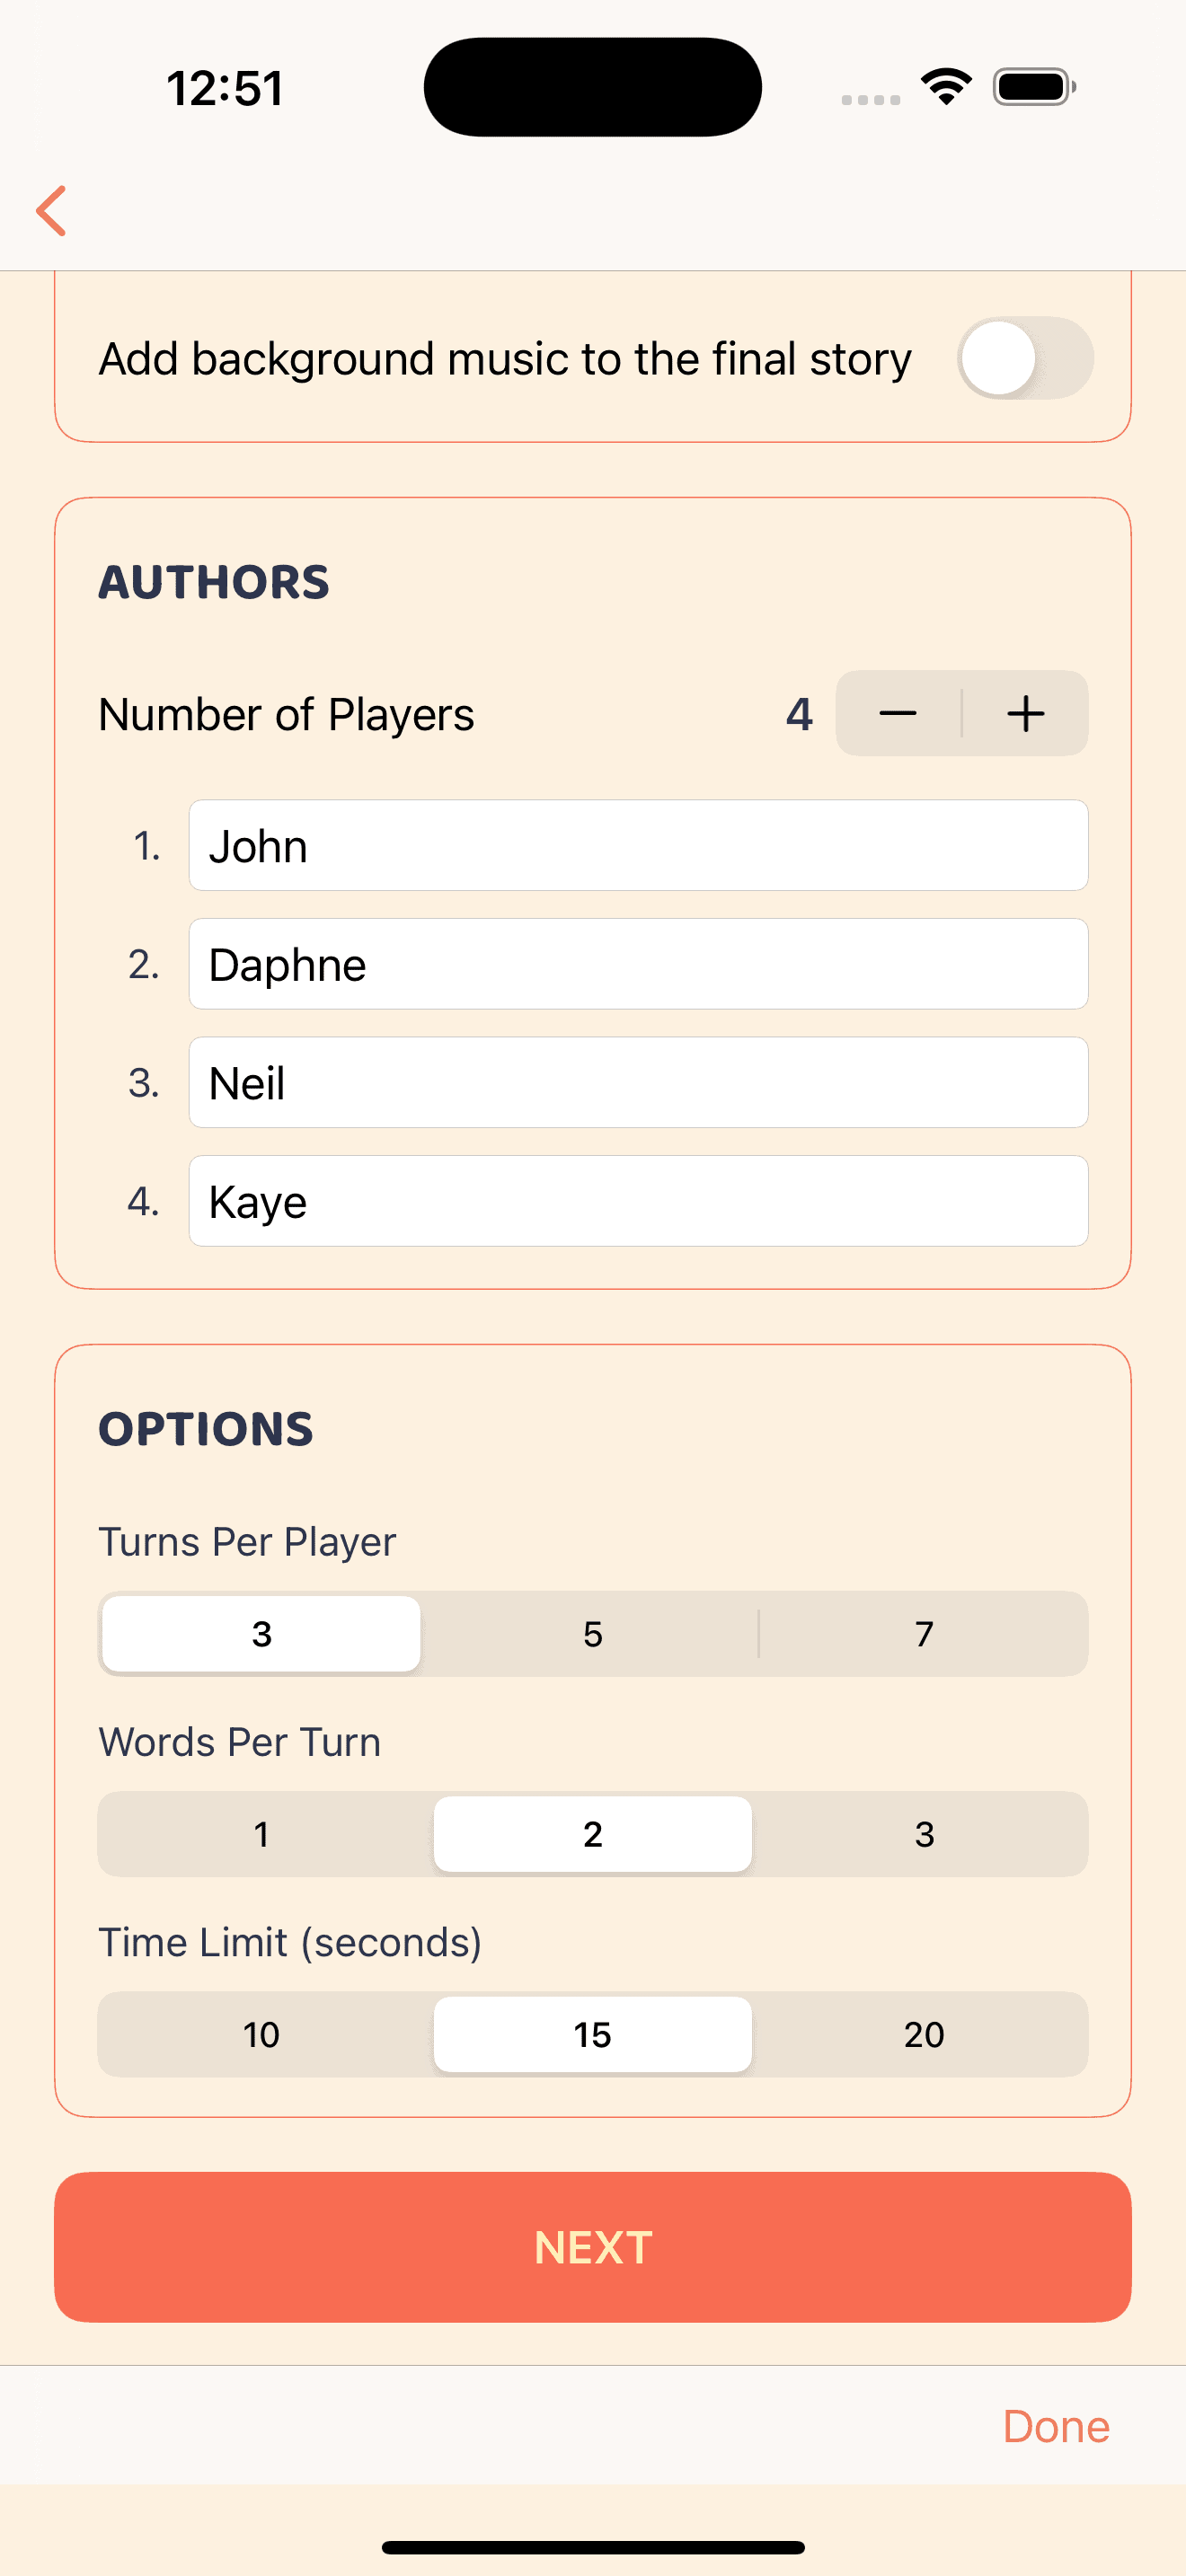Edit player 1 name field John

click(638, 846)
